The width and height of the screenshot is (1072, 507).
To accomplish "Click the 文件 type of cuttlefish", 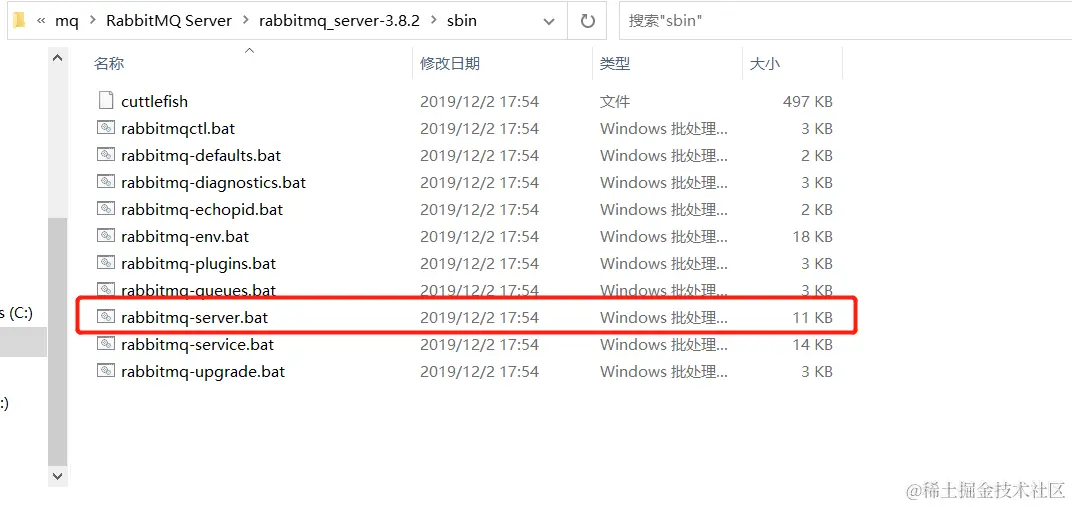I will (x=615, y=101).
